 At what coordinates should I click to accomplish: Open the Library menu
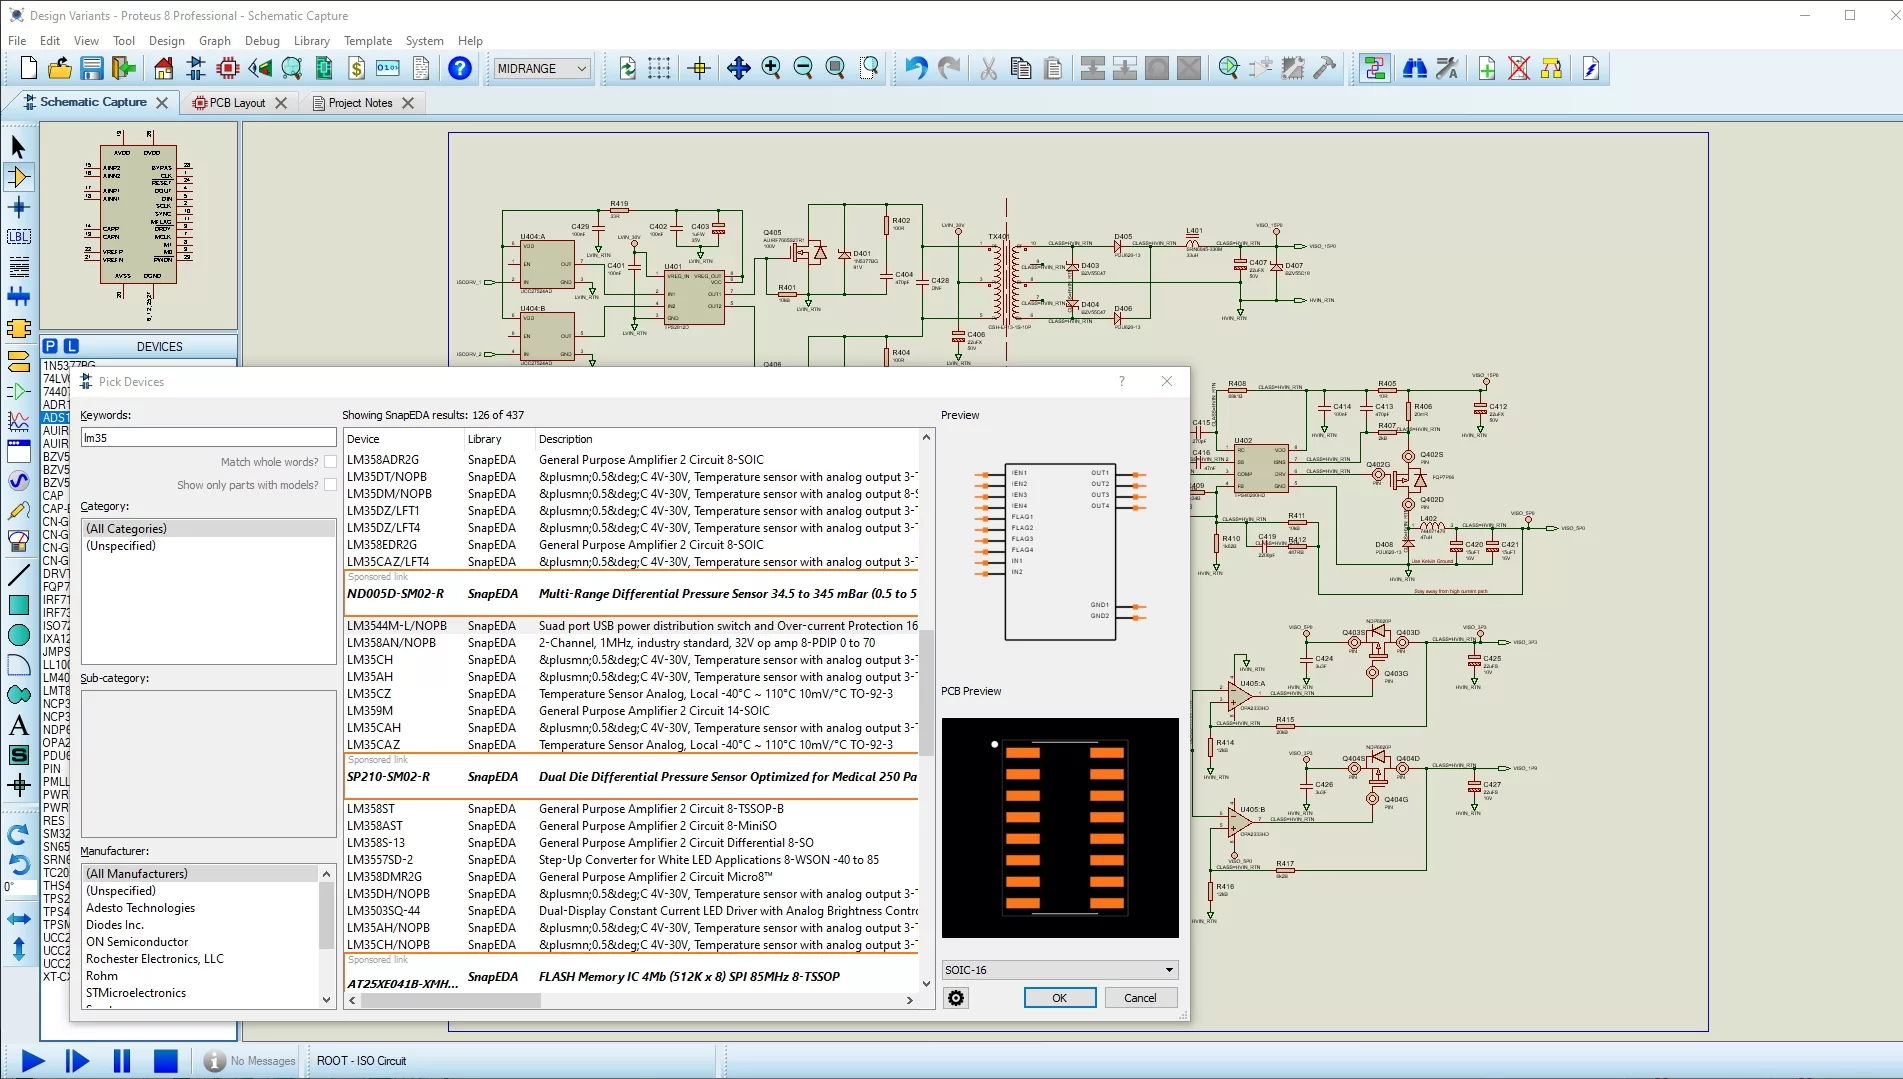311,41
